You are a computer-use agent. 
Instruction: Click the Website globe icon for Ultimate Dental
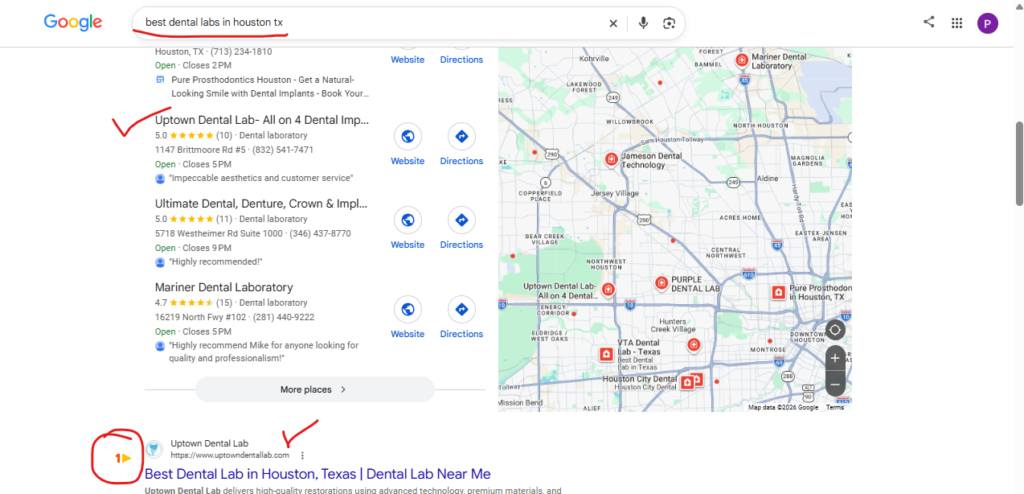tap(408, 220)
